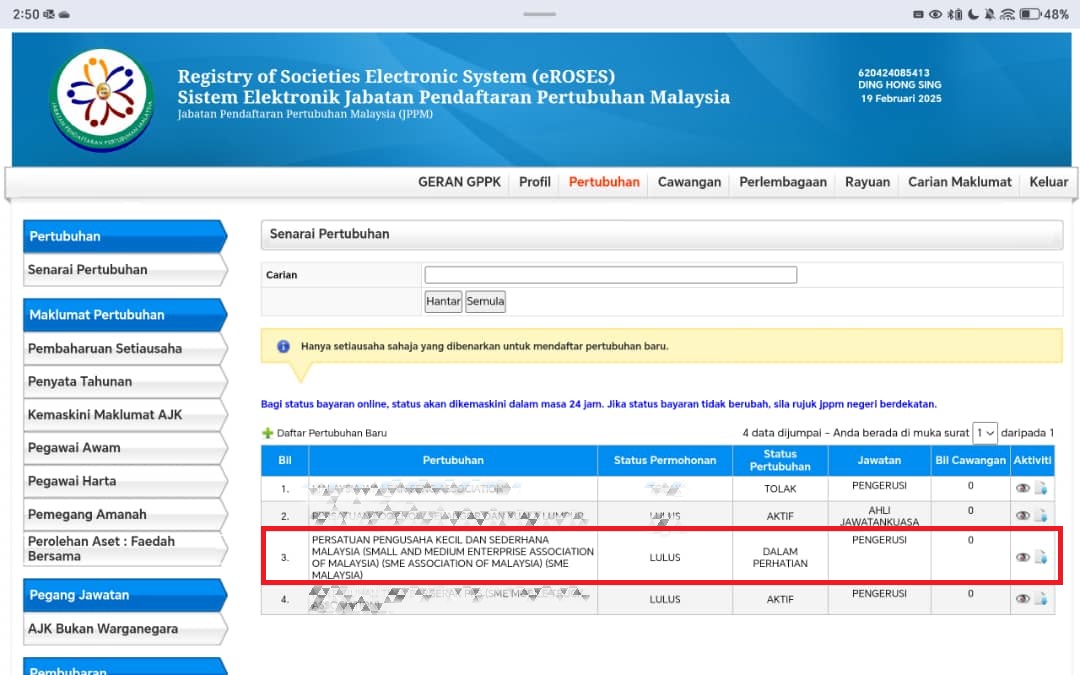Select Kemaskini Maklumat AJK sidebar item
The height and width of the screenshot is (675, 1080).
coord(124,415)
